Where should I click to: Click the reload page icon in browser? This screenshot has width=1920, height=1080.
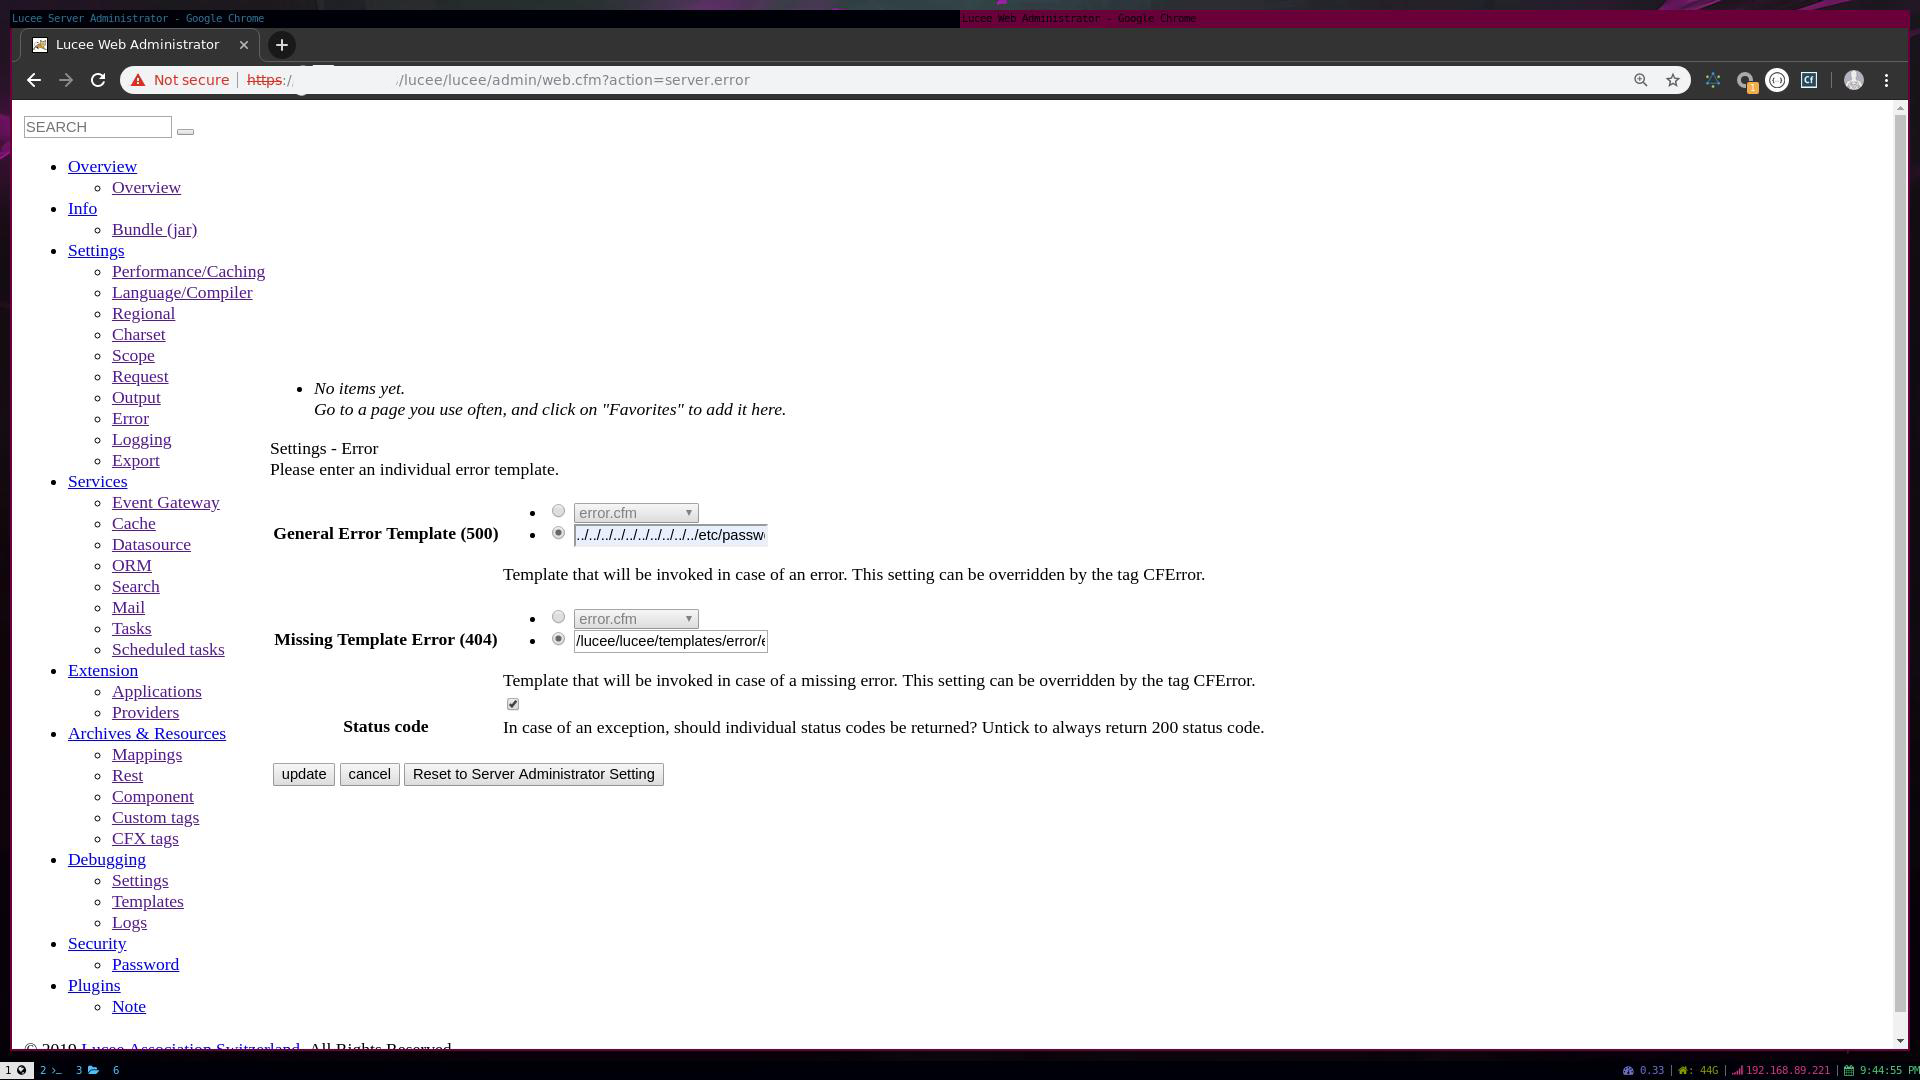(x=98, y=79)
